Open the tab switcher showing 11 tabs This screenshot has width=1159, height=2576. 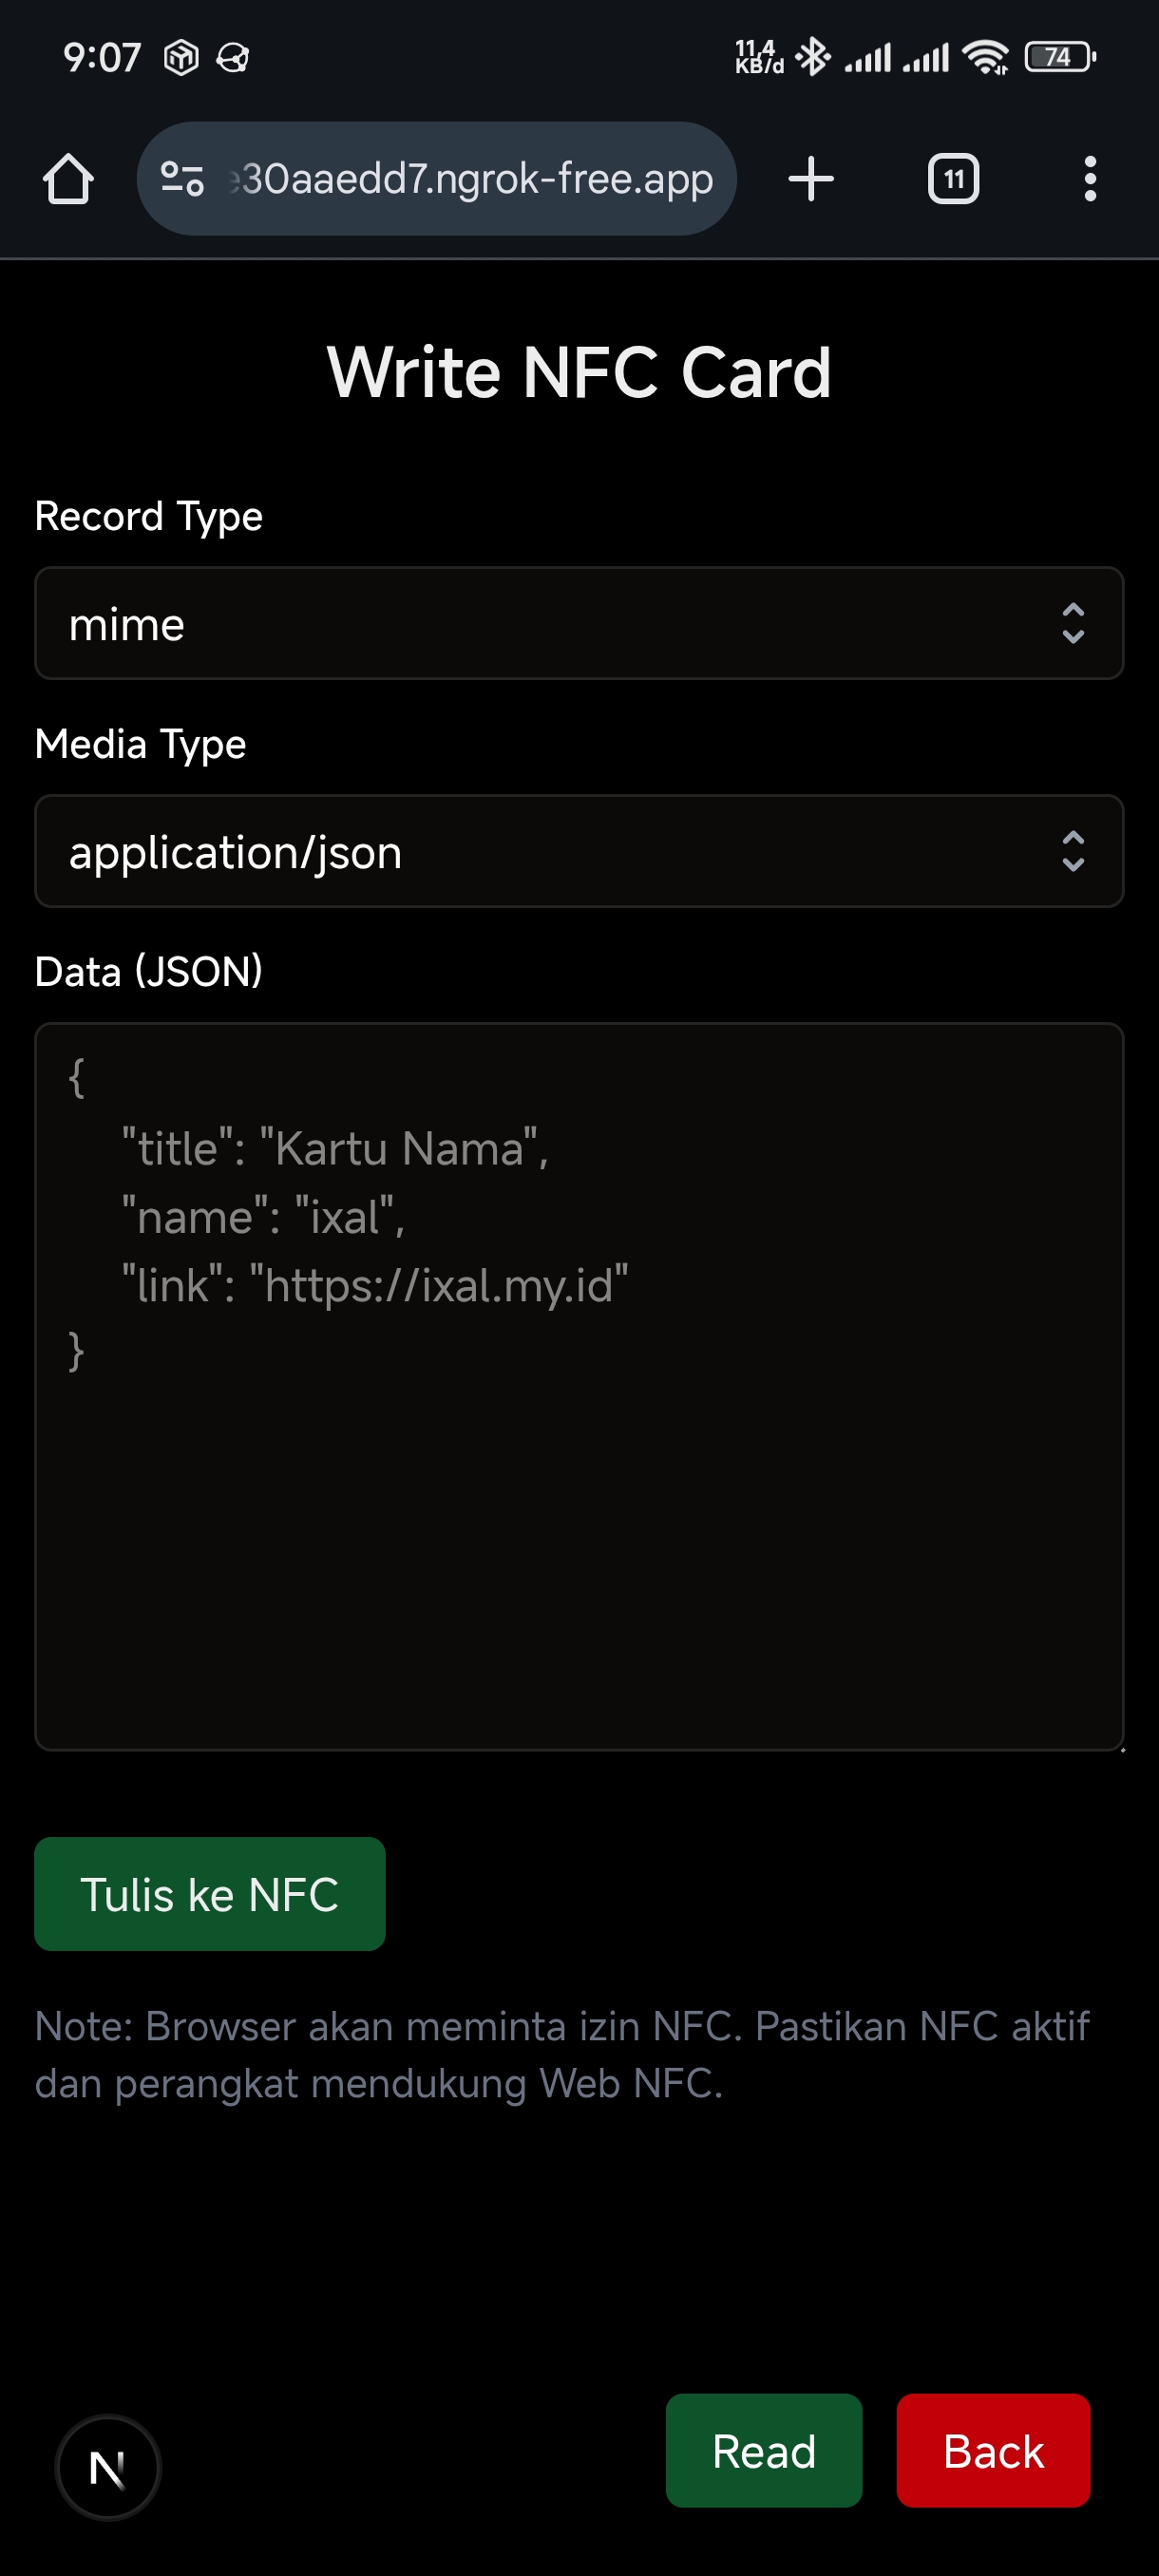click(x=953, y=179)
